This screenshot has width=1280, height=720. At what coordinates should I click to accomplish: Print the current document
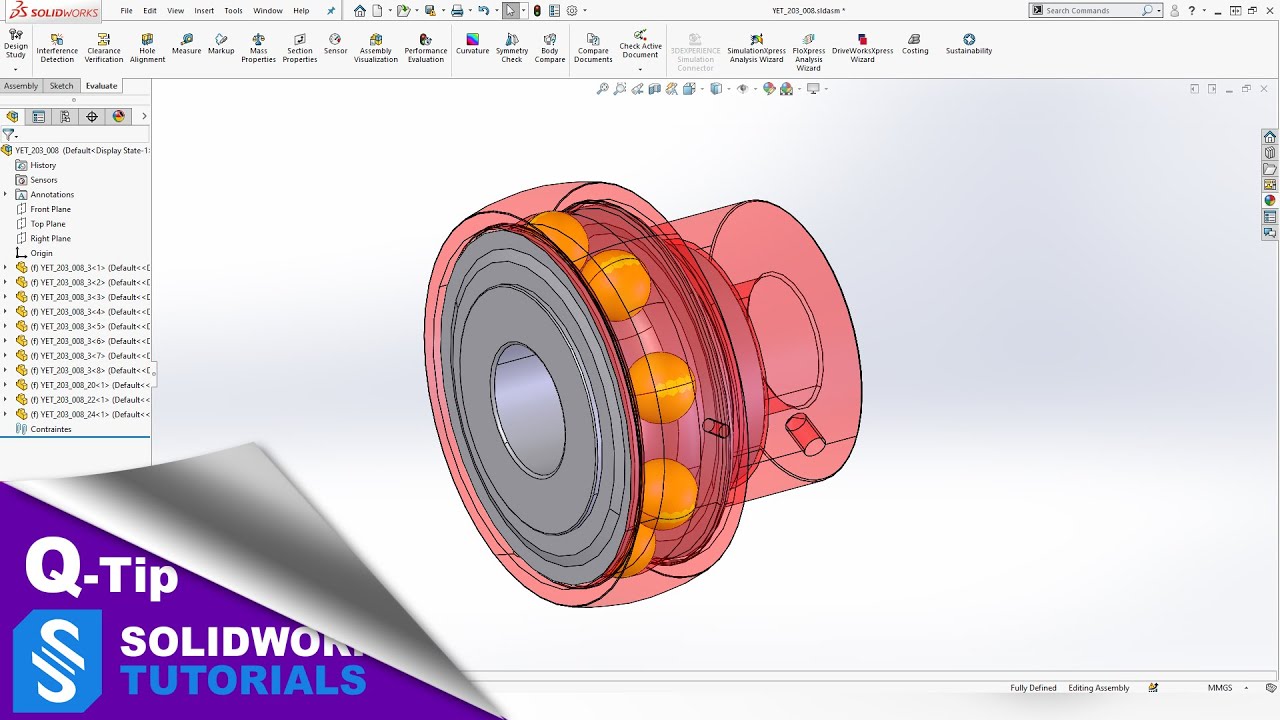tap(457, 11)
